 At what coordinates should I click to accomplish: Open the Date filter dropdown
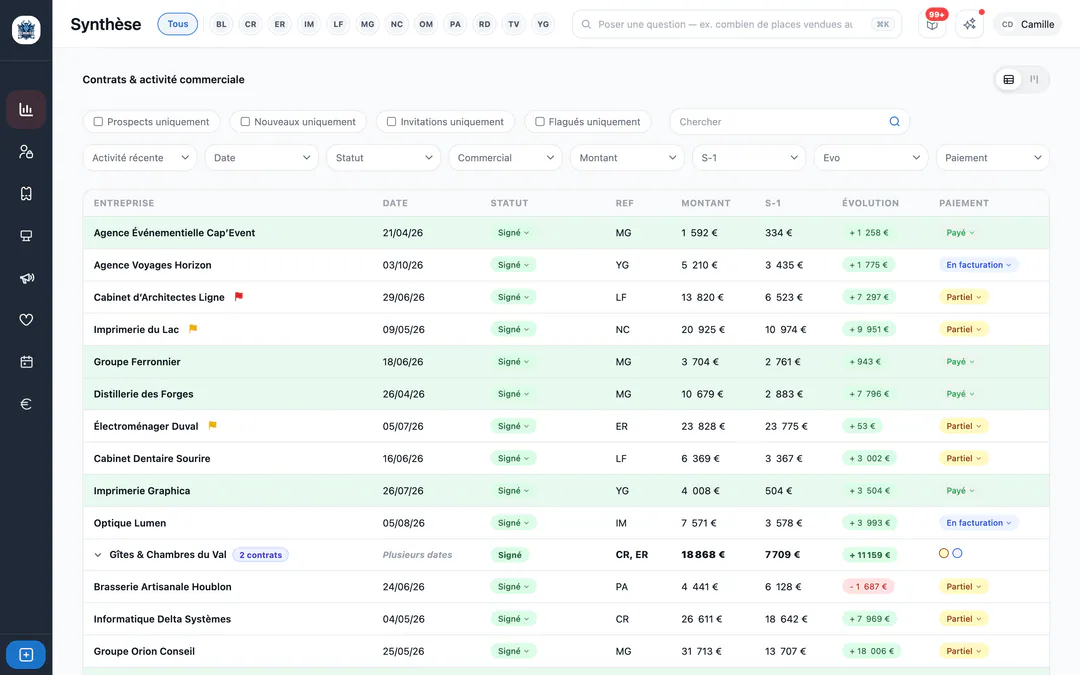(x=262, y=158)
